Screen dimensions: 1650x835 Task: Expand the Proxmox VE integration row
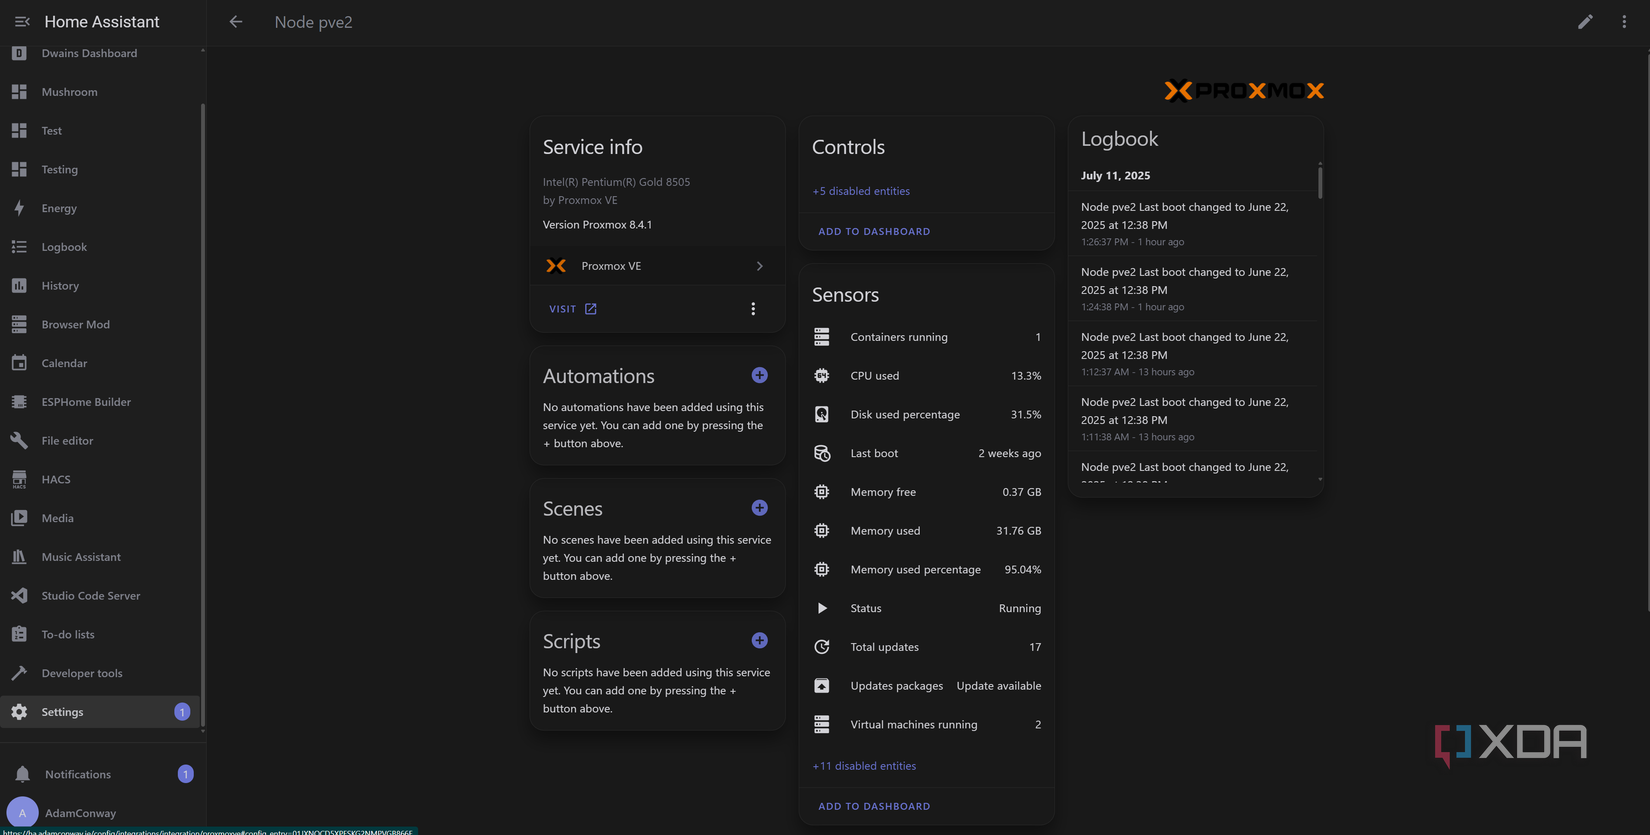[x=657, y=266]
